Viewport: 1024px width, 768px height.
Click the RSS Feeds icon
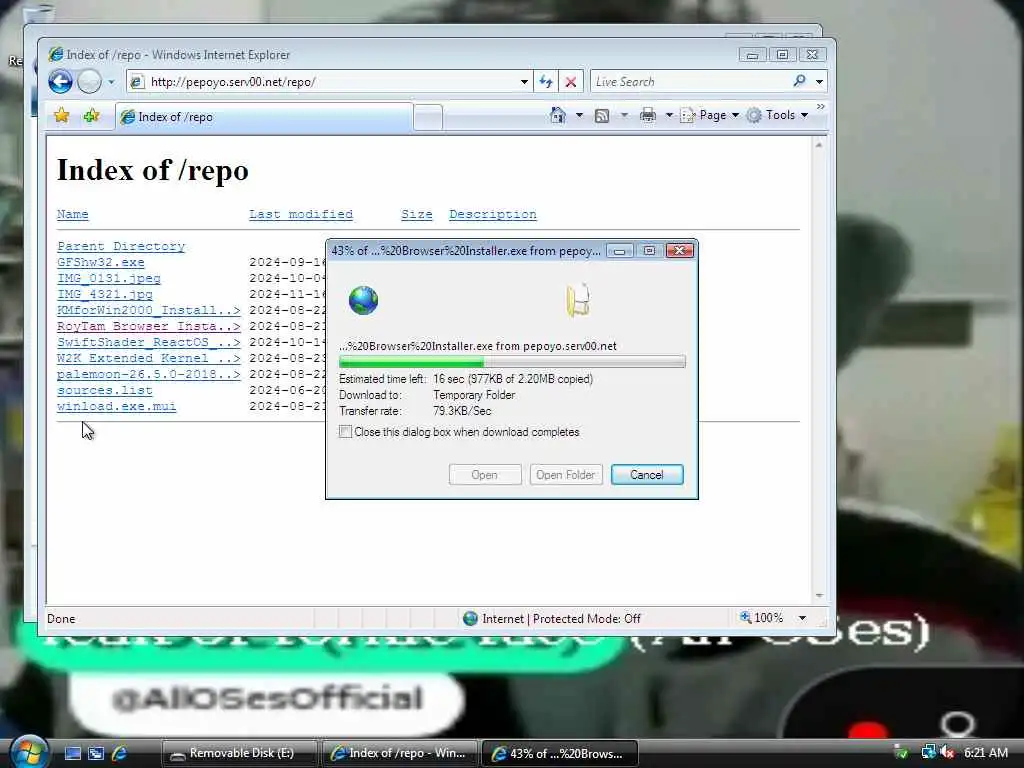pyautogui.click(x=601, y=116)
